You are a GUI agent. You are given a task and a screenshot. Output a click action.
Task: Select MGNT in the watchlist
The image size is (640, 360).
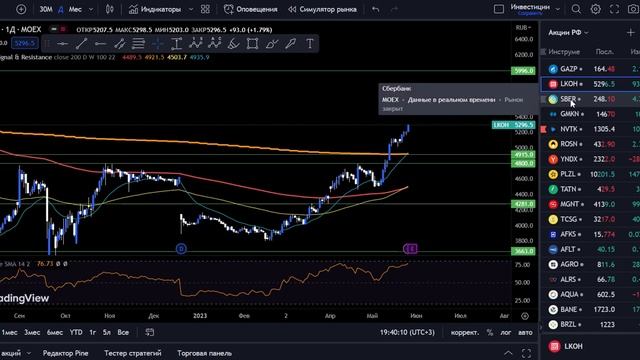click(x=590, y=204)
